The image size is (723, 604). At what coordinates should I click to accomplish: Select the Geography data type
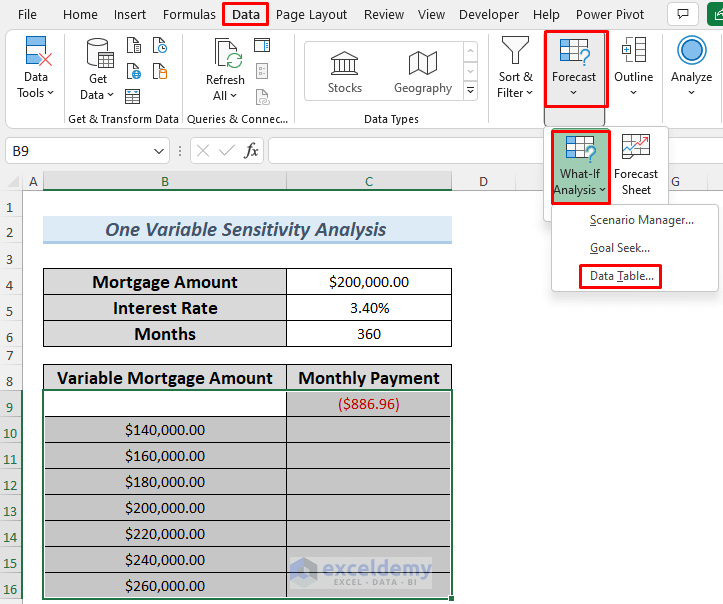tap(423, 72)
